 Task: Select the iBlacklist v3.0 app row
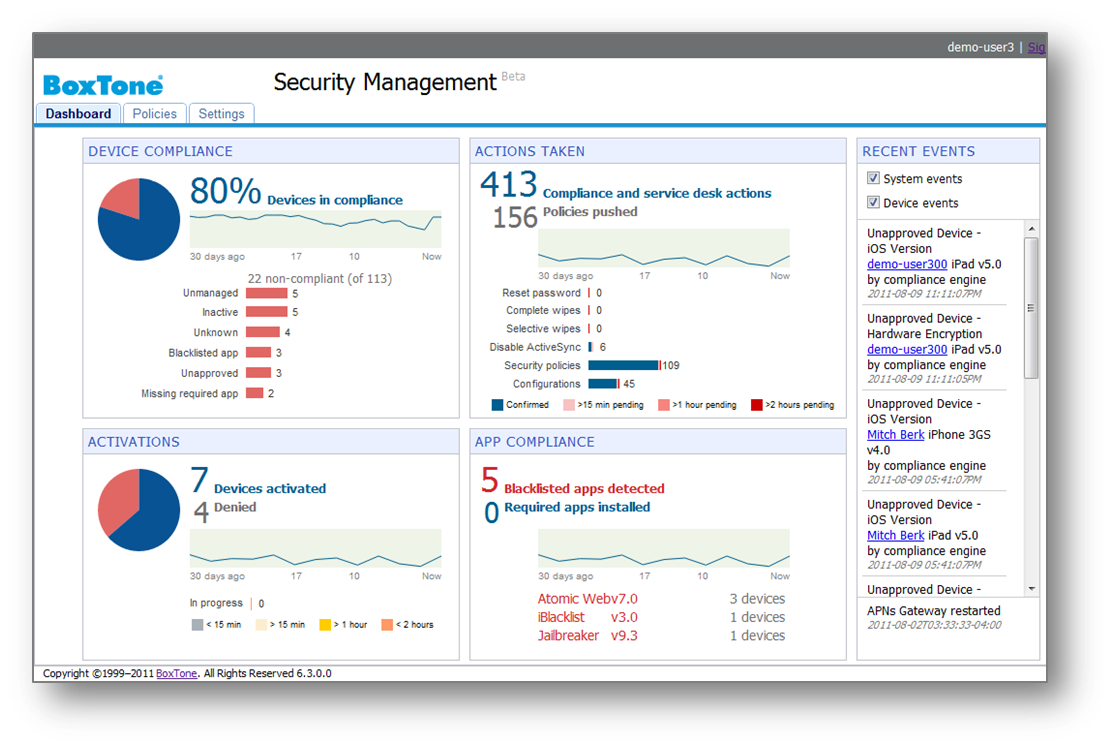coord(661,617)
